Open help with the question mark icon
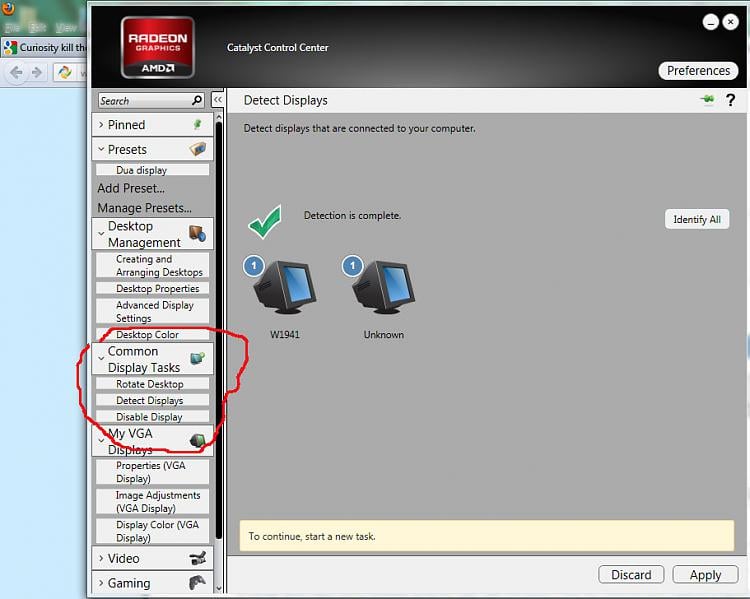 tap(730, 100)
